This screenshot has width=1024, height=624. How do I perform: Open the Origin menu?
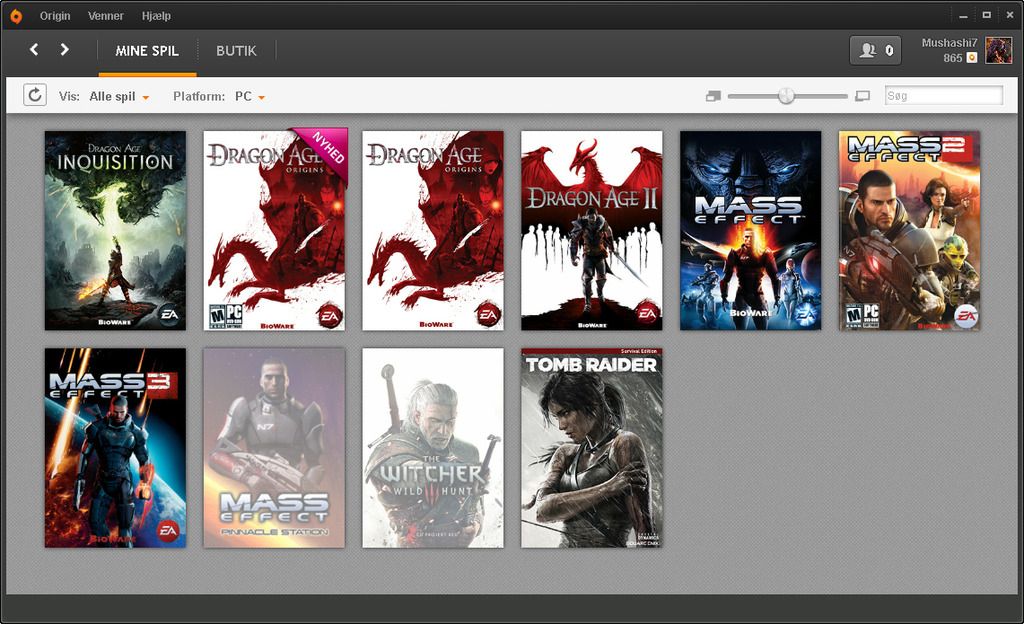click(55, 16)
